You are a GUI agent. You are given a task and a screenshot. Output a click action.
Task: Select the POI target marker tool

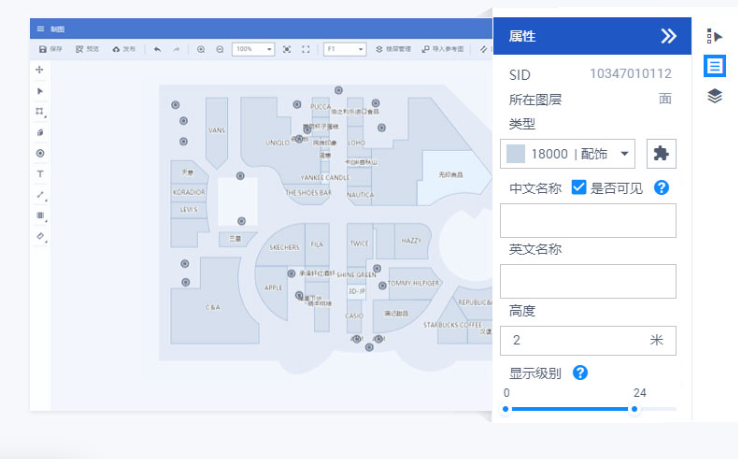tap(40, 153)
